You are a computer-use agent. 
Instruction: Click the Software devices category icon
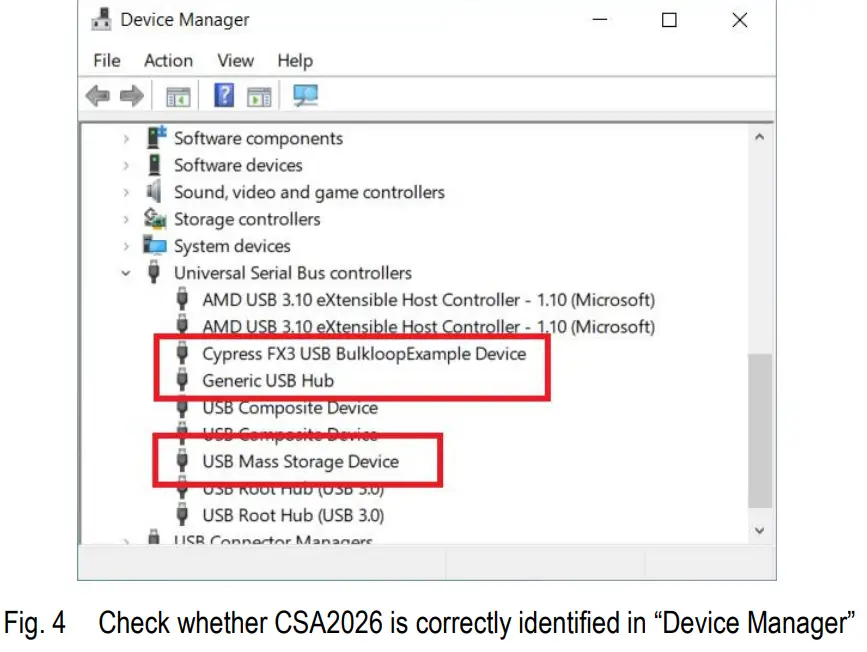coord(154,165)
